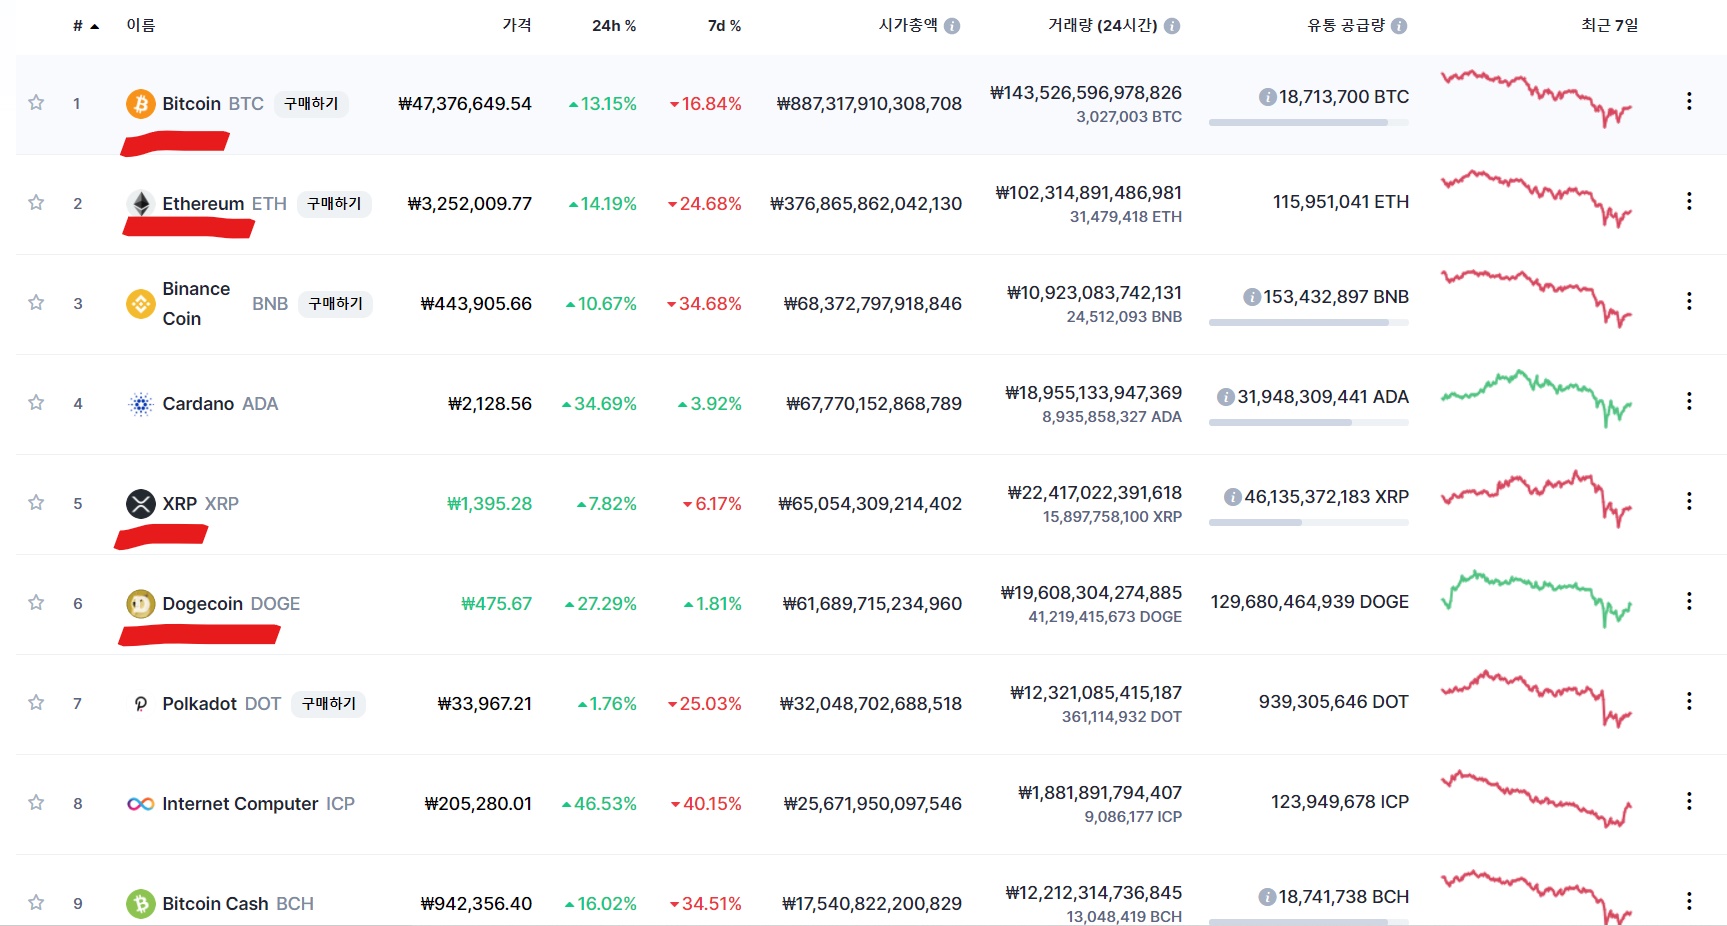Favorite Dogecoin with the star icon
Viewport: 1727px width, 926px height.
pos(36,603)
